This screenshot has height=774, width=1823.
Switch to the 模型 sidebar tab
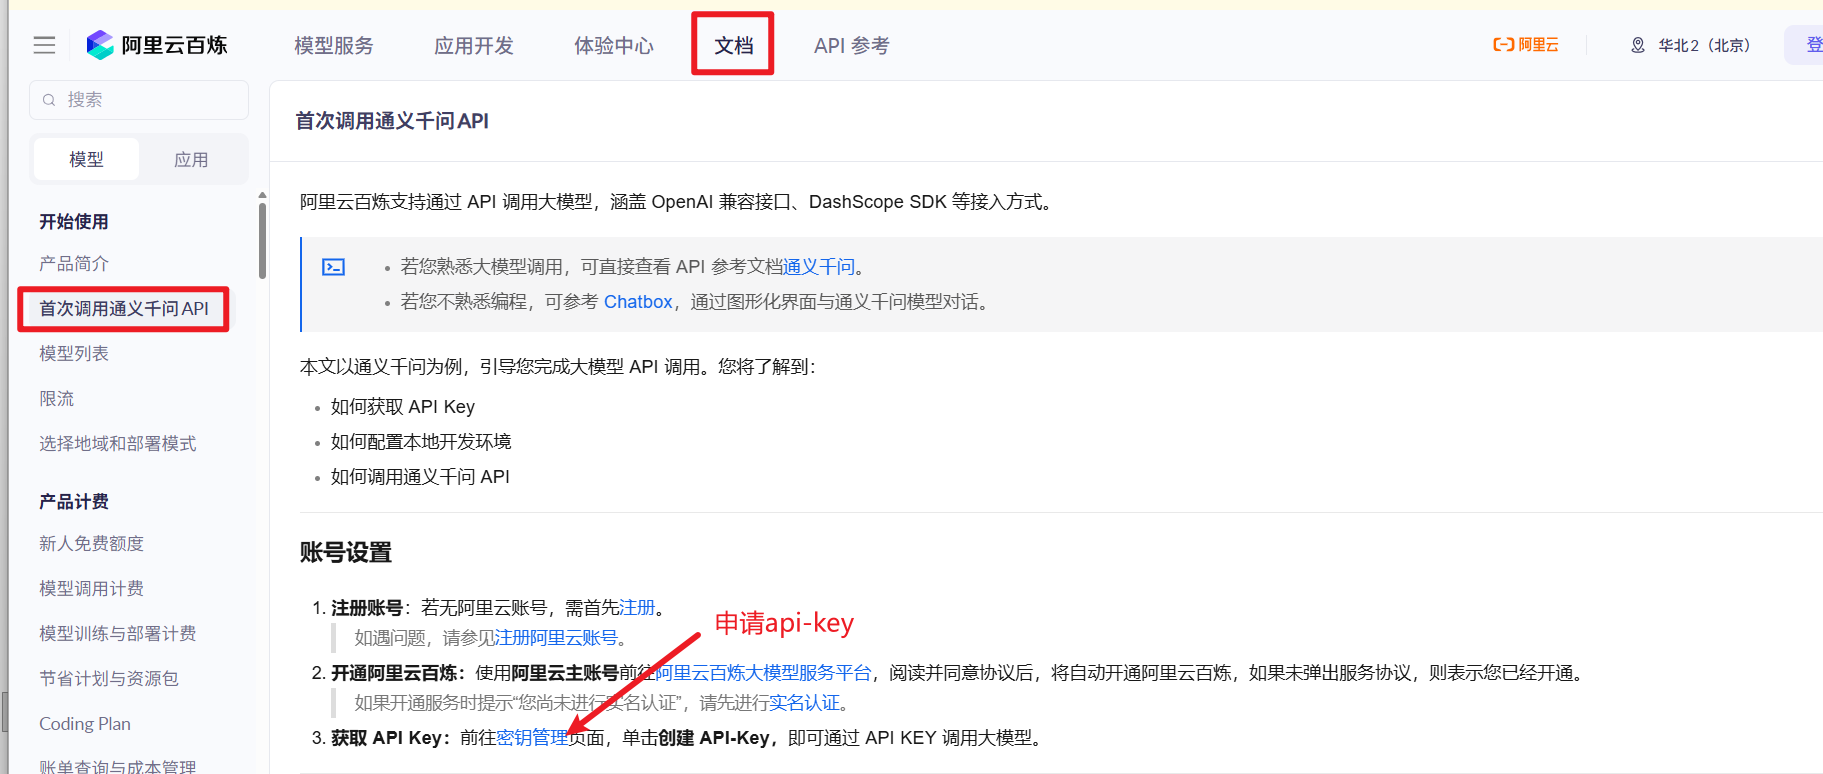pos(86,159)
